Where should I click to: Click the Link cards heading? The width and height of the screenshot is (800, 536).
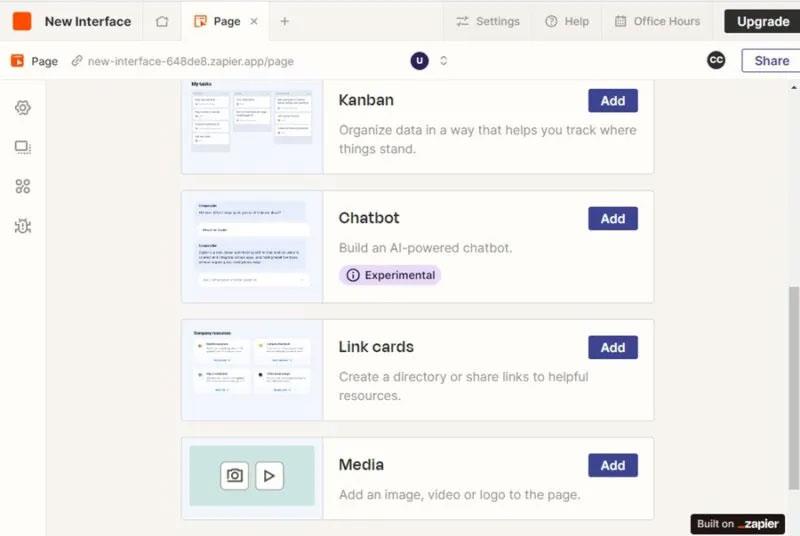point(376,347)
